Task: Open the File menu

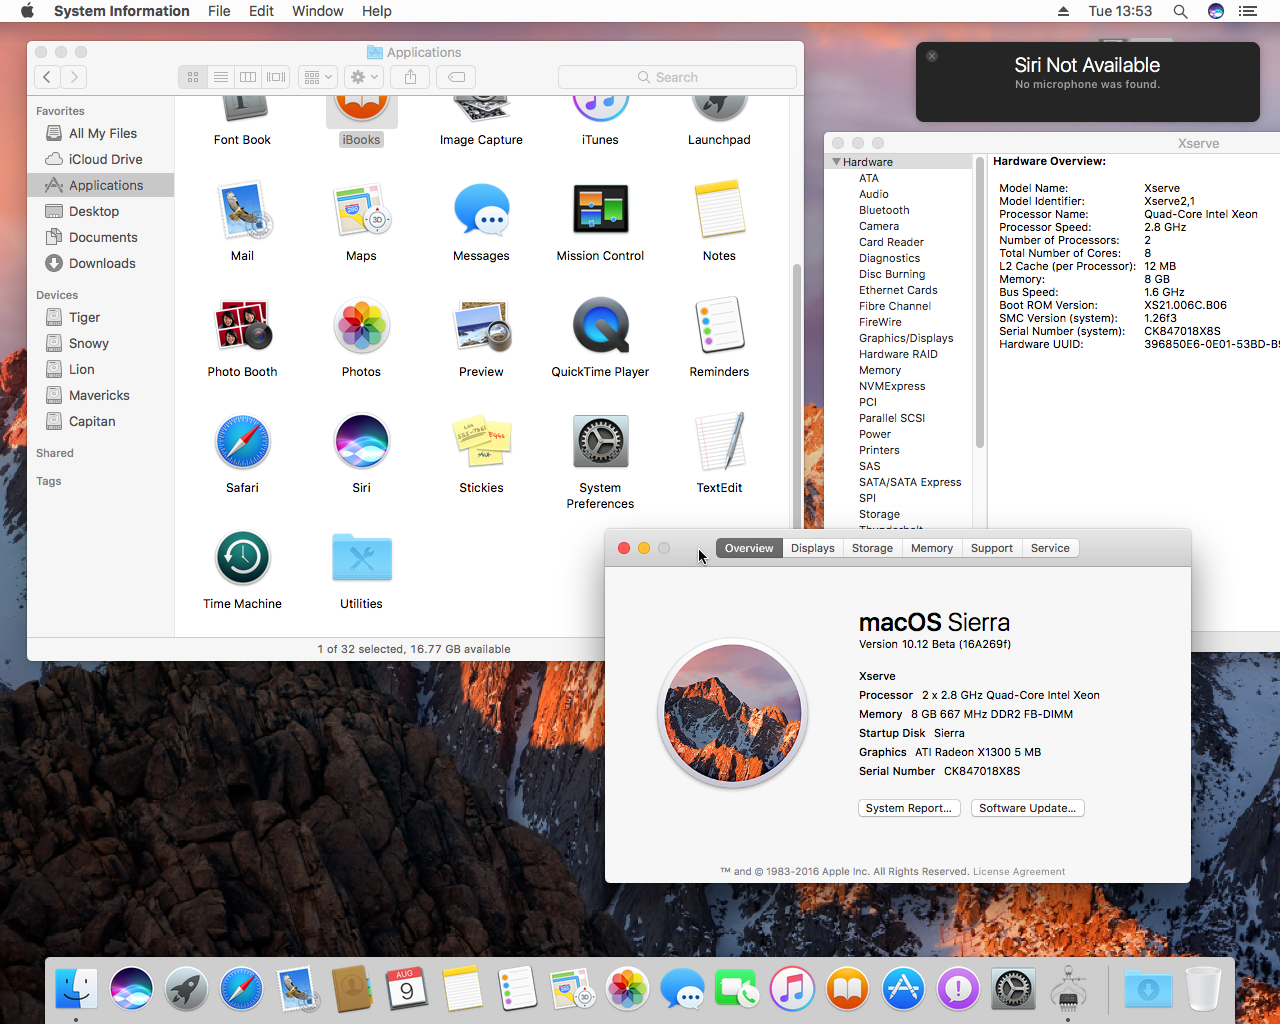Action: (219, 11)
